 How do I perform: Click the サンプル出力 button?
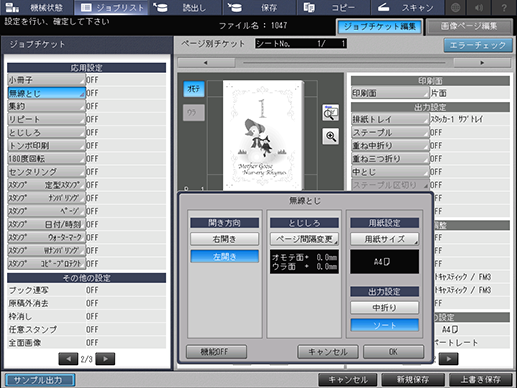tap(40, 380)
